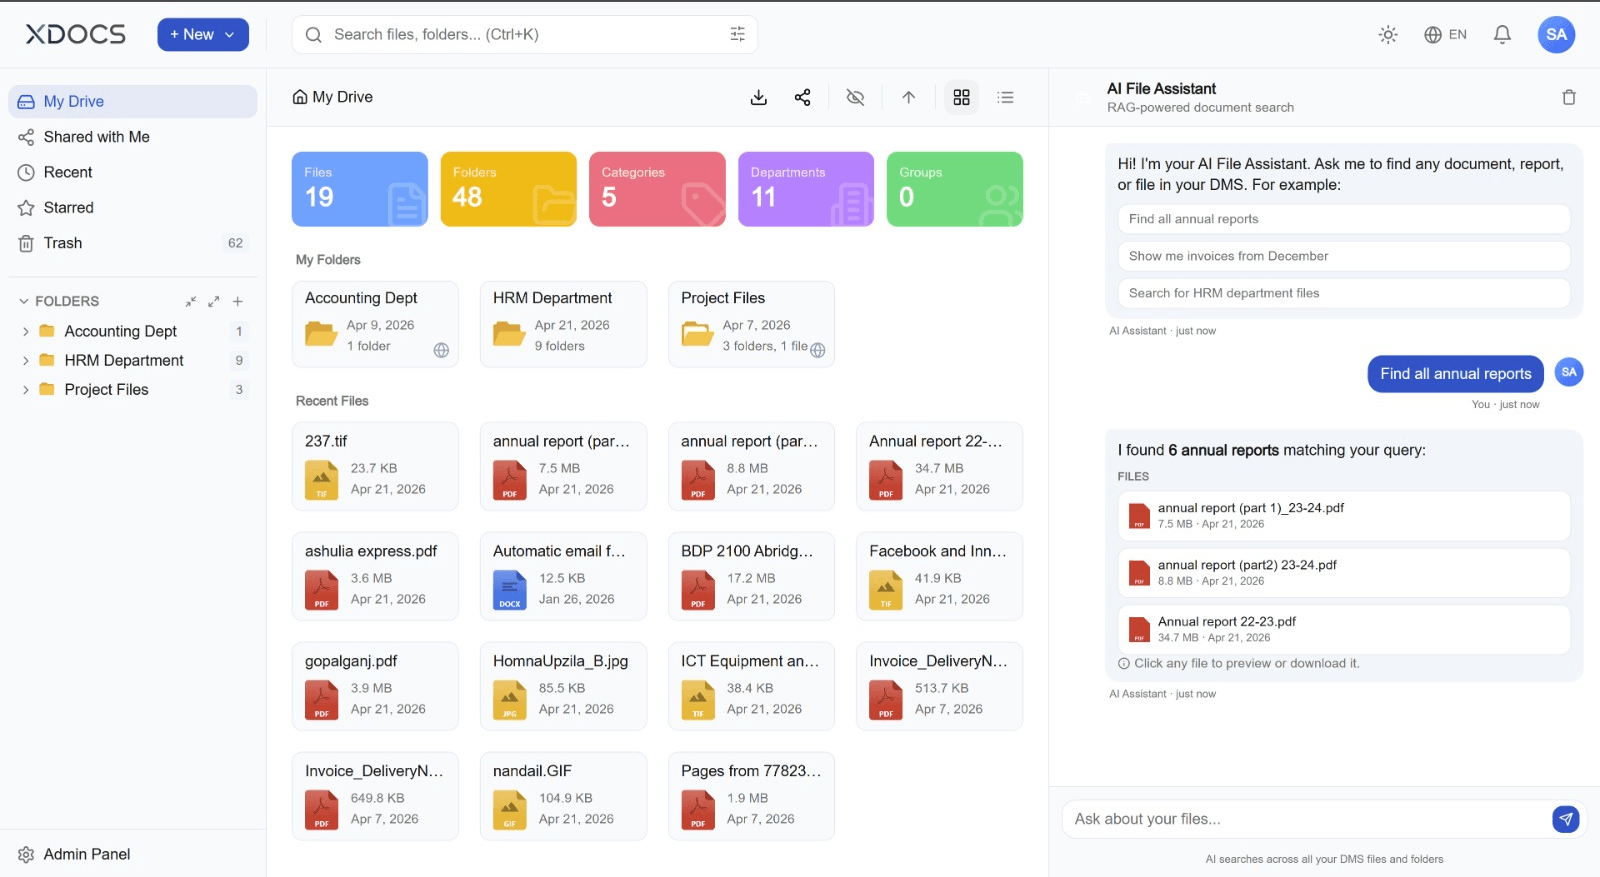
Task: Open result annual report (part 1)_23-24.pdf
Action: coord(1344,516)
